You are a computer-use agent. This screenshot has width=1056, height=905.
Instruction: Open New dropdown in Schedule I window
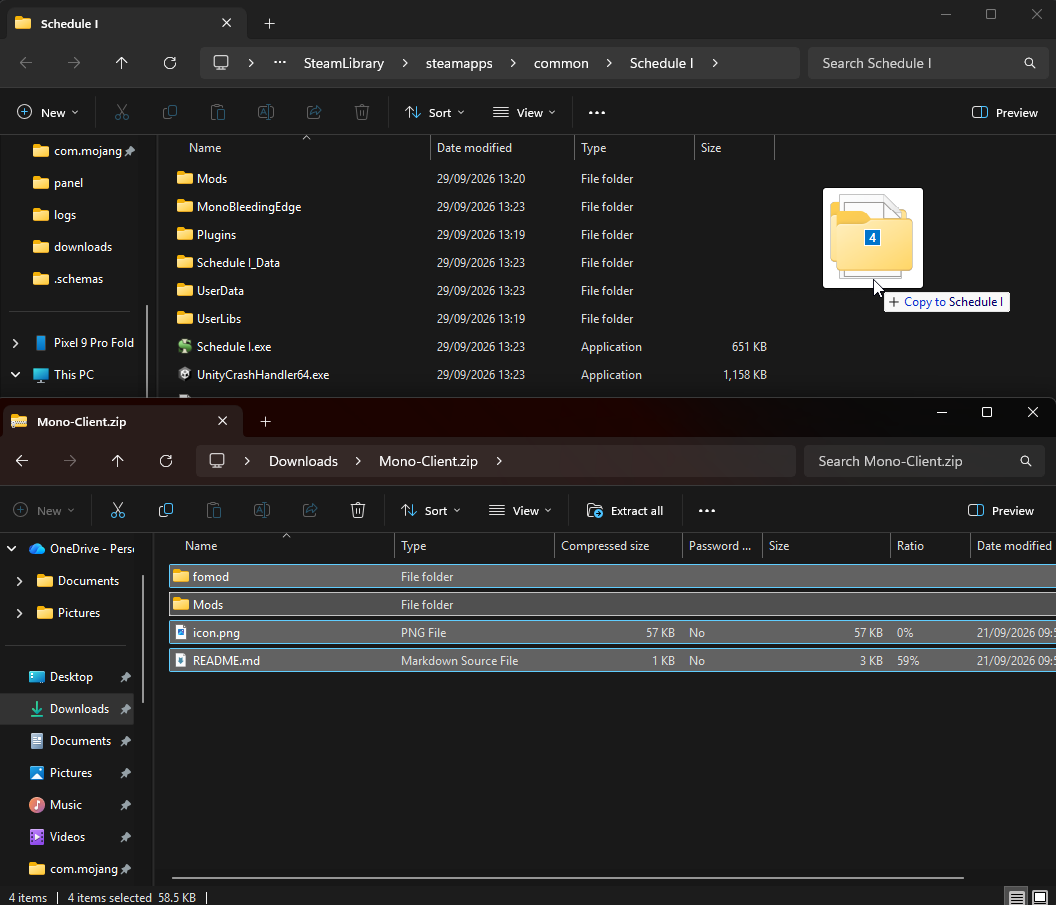pos(48,112)
